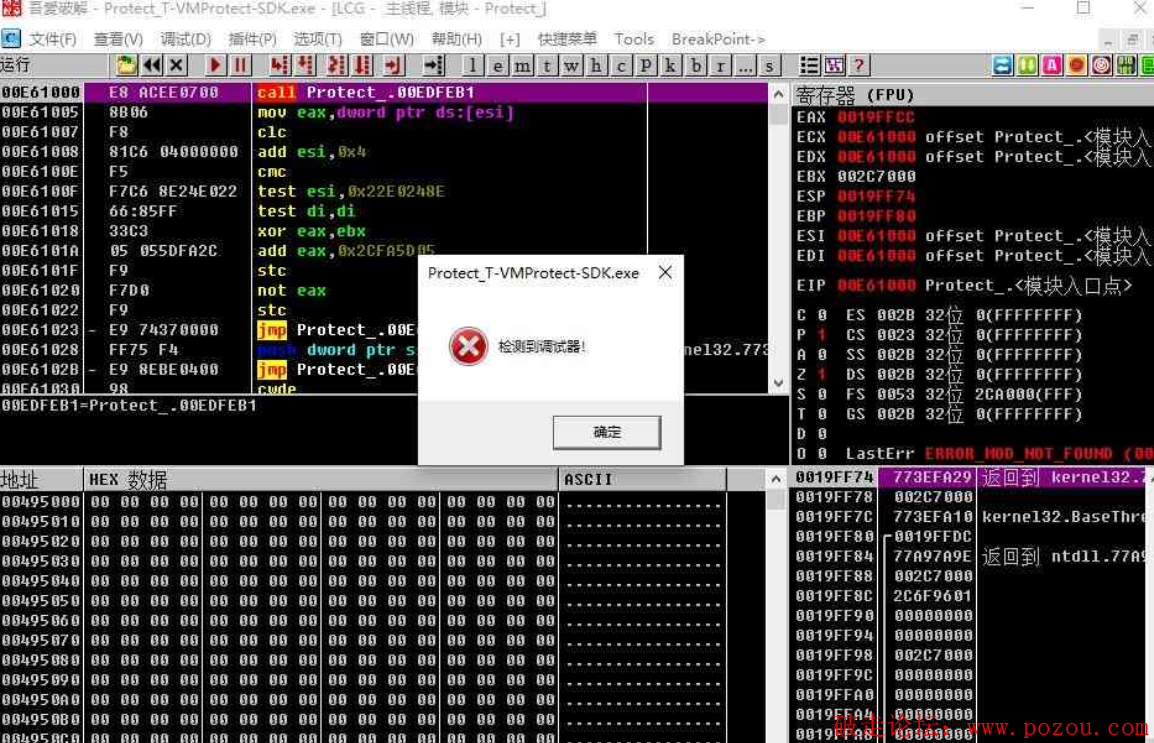Pause execution with the red pause icon
The height and width of the screenshot is (743, 1154).
pyautogui.click(x=240, y=65)
